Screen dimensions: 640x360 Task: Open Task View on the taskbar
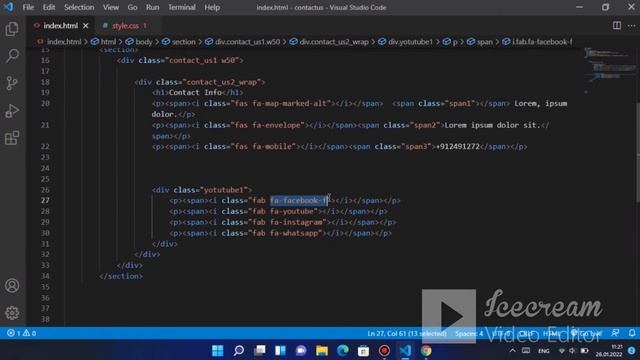click(260, 351)
